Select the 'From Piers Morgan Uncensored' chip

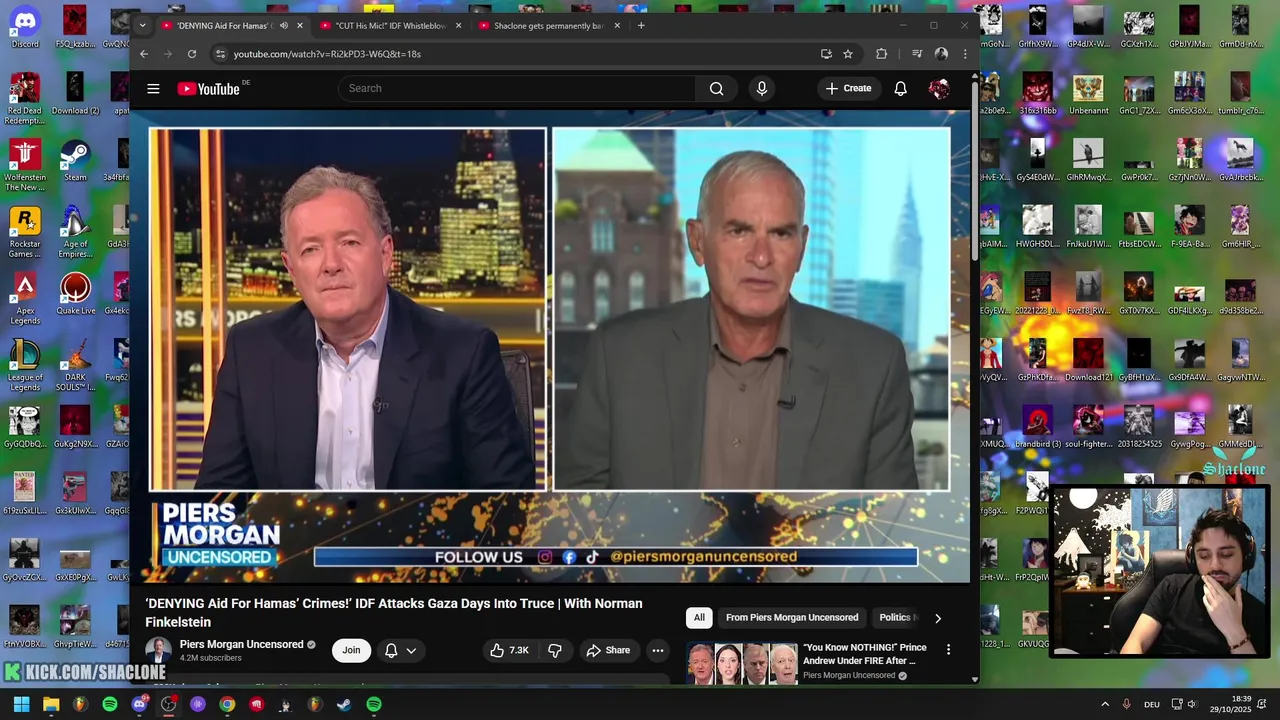[792, 618]
